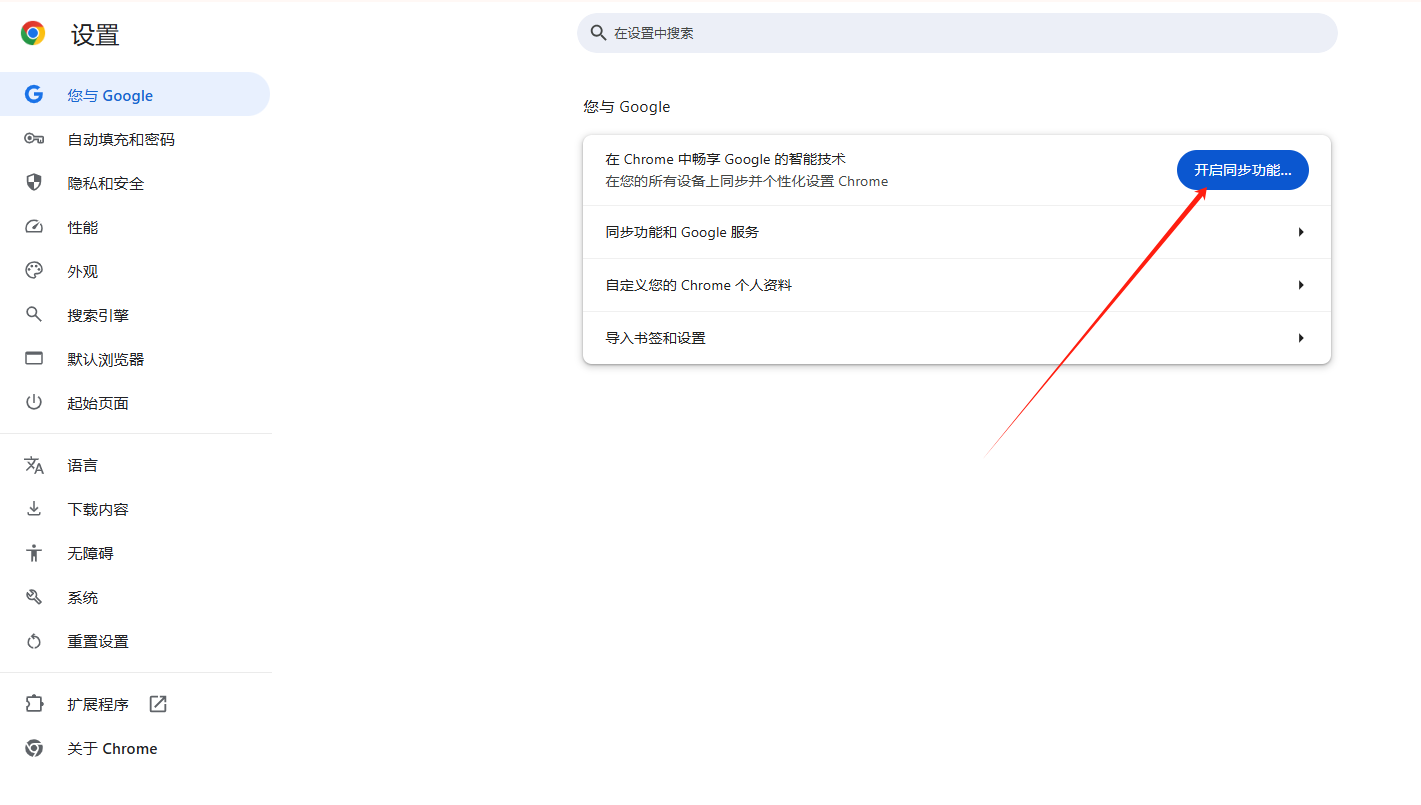Image resolution: width=1421 pixels, height=805 pixels.
Task: Click the power icon for 起始页面
Action: point(34,403)
